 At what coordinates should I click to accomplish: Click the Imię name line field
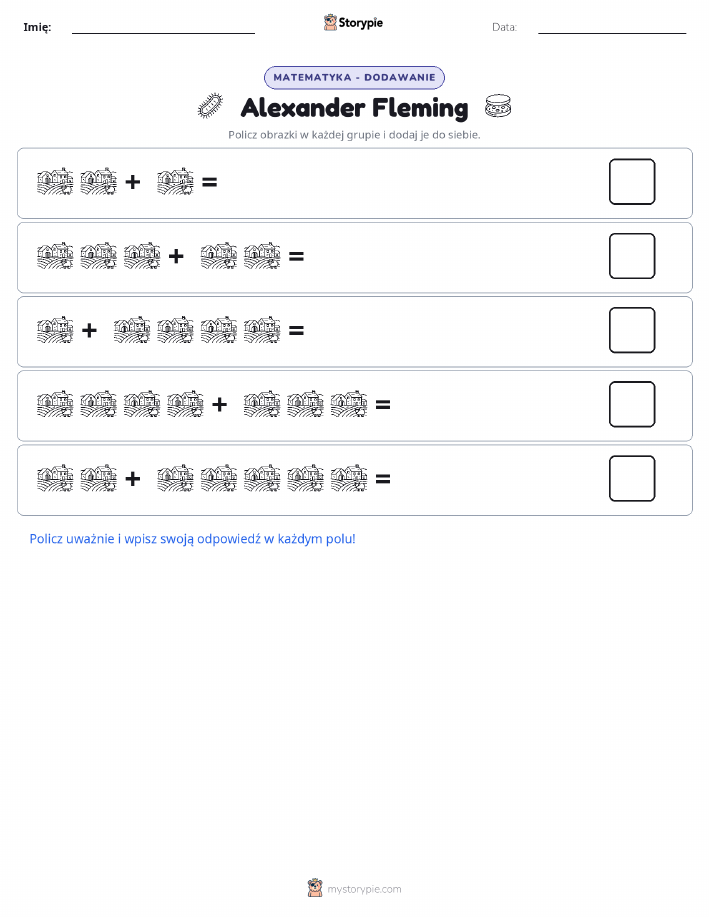(163, 27)
